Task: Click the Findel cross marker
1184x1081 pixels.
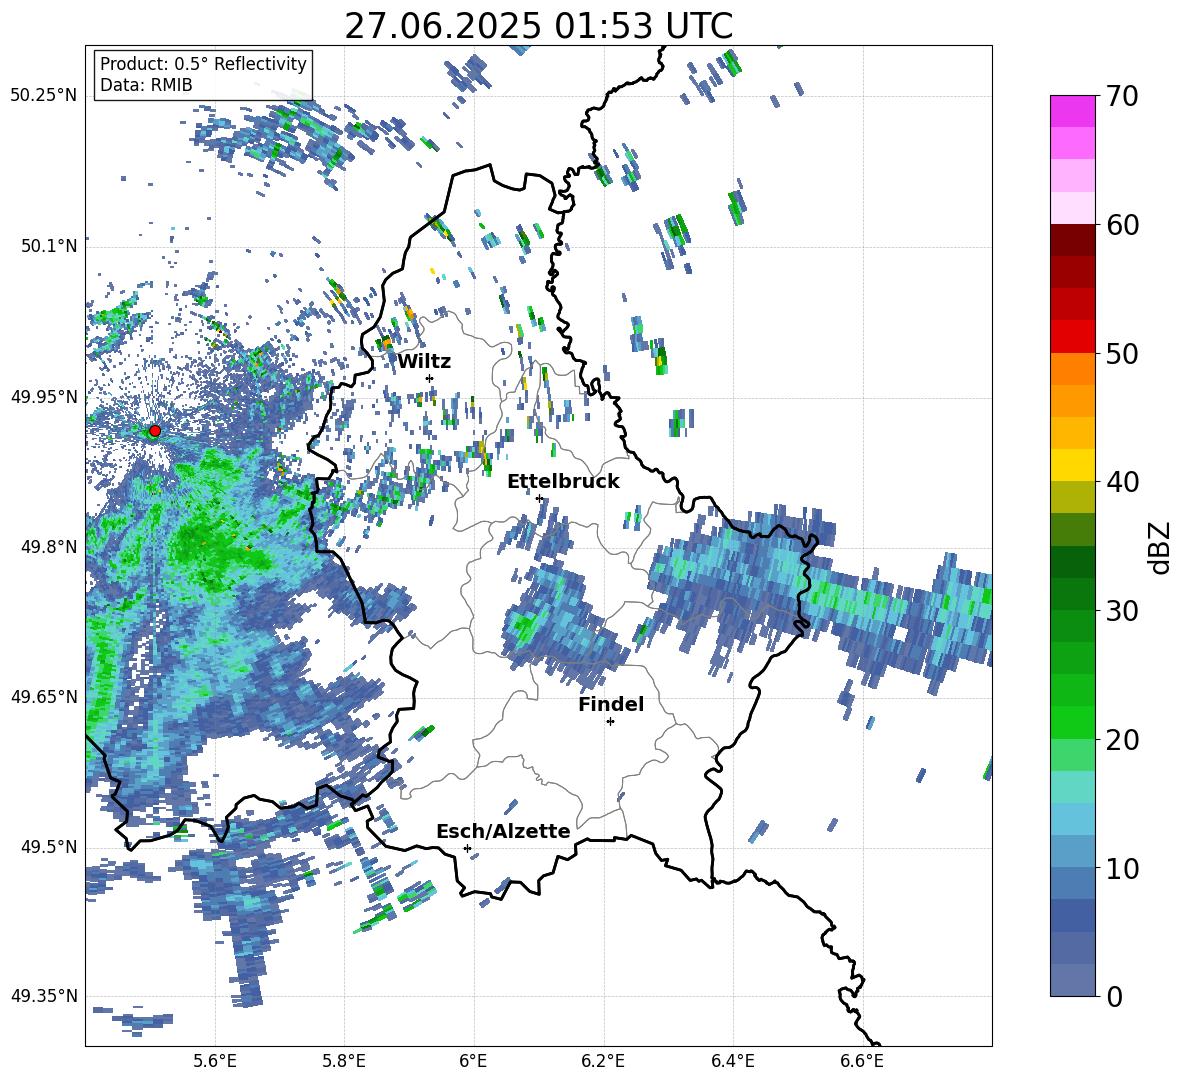Action: point(610,722)
